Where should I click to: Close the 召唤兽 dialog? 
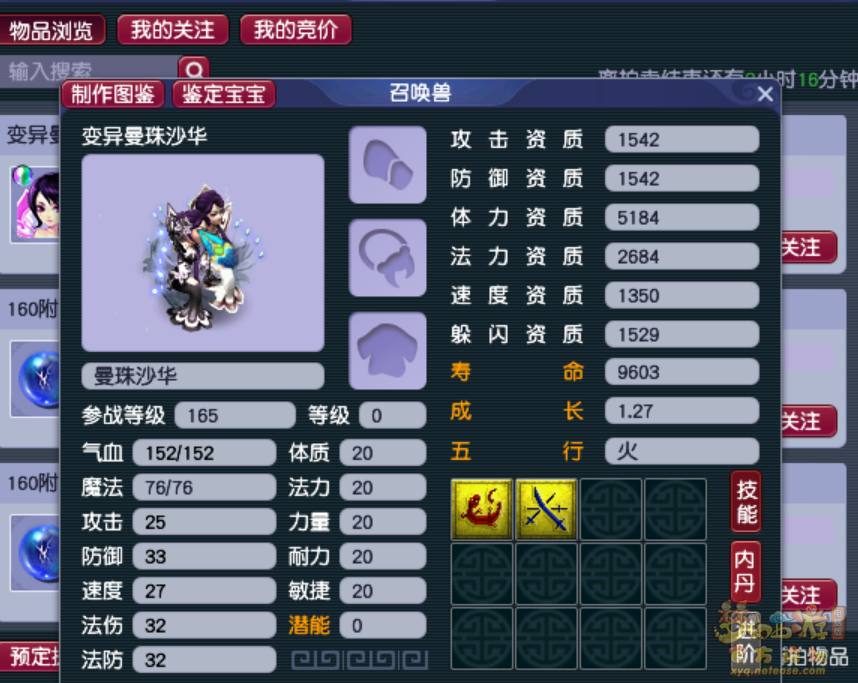tap(765, 94)
